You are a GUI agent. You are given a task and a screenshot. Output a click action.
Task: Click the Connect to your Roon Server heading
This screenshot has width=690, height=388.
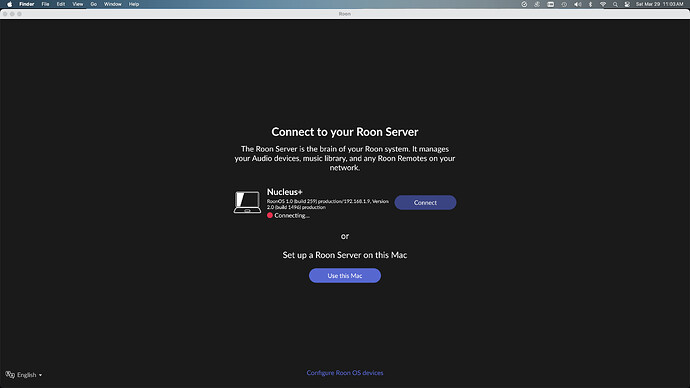point(345,132)
